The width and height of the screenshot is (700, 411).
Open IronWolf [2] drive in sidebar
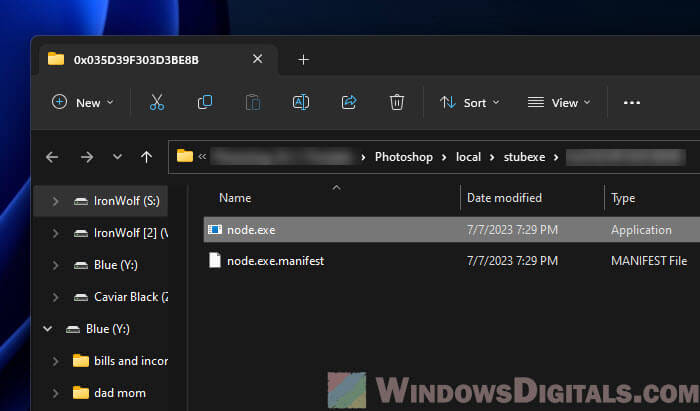pos(130,233)
